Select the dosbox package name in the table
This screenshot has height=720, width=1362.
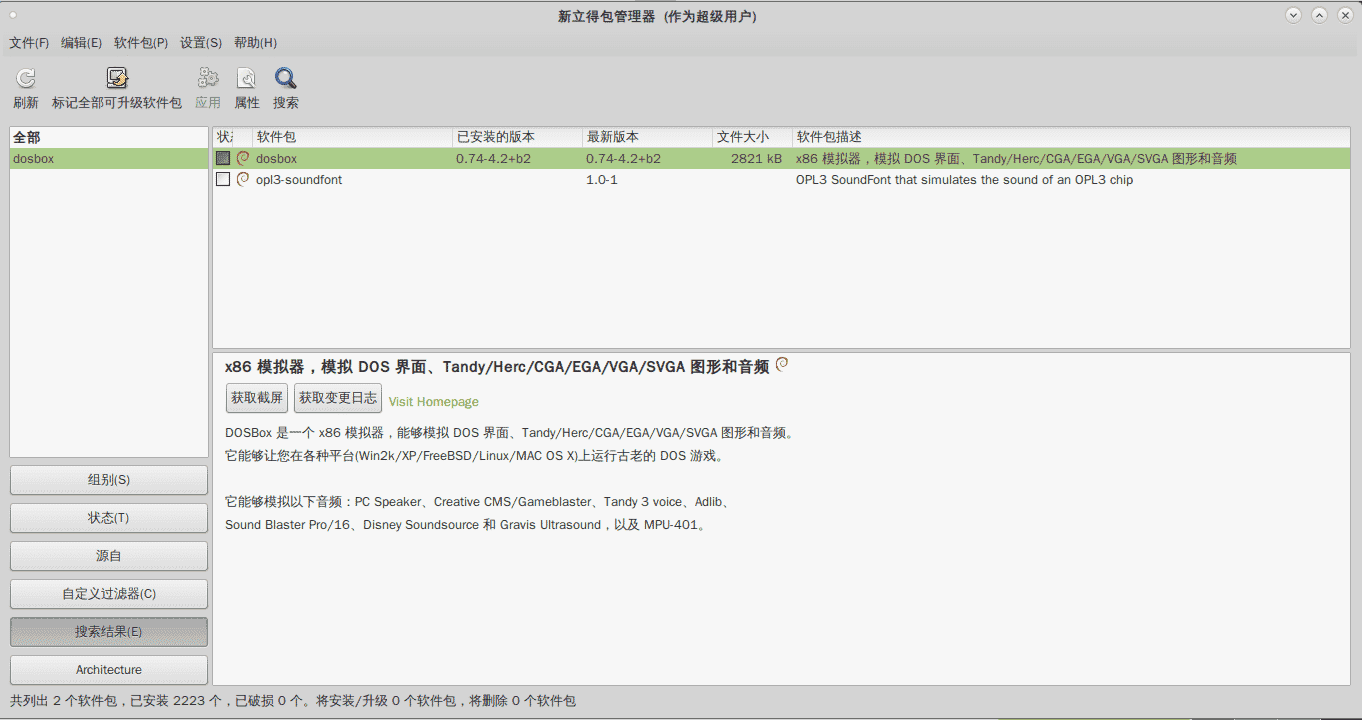tap(276, 159)
